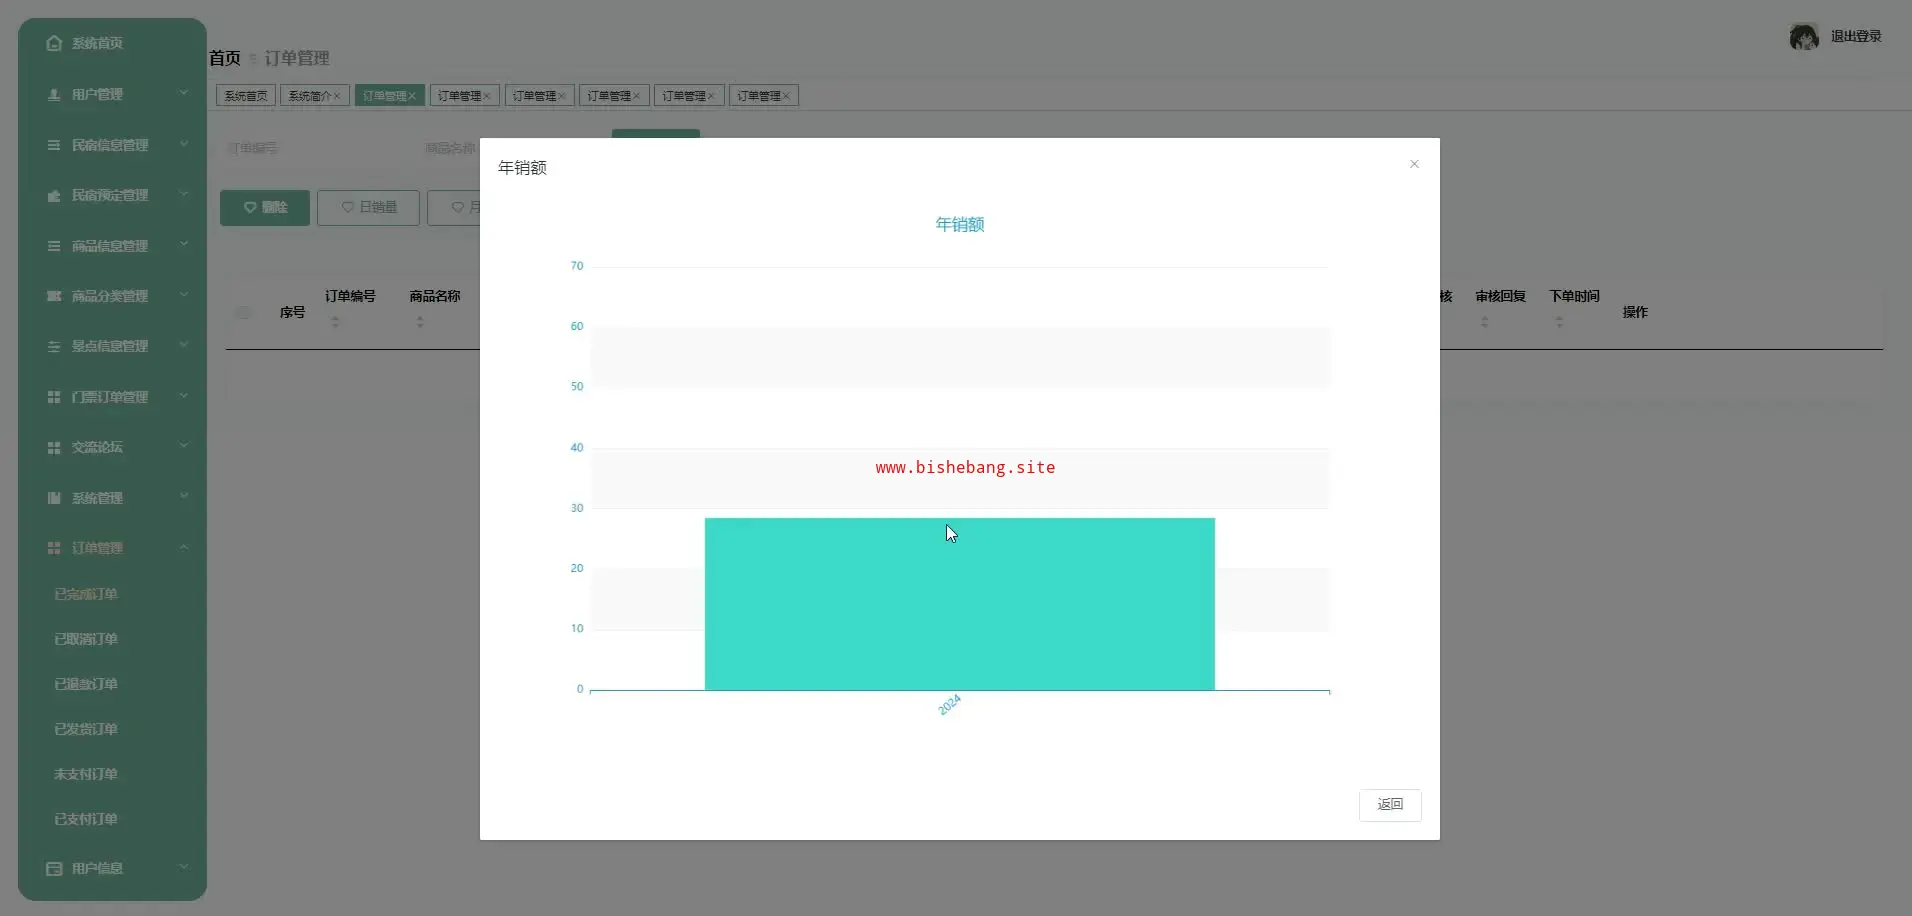
Task: Click the user avatar picture
Action: pyautogui.click(x=1804, y=37)
